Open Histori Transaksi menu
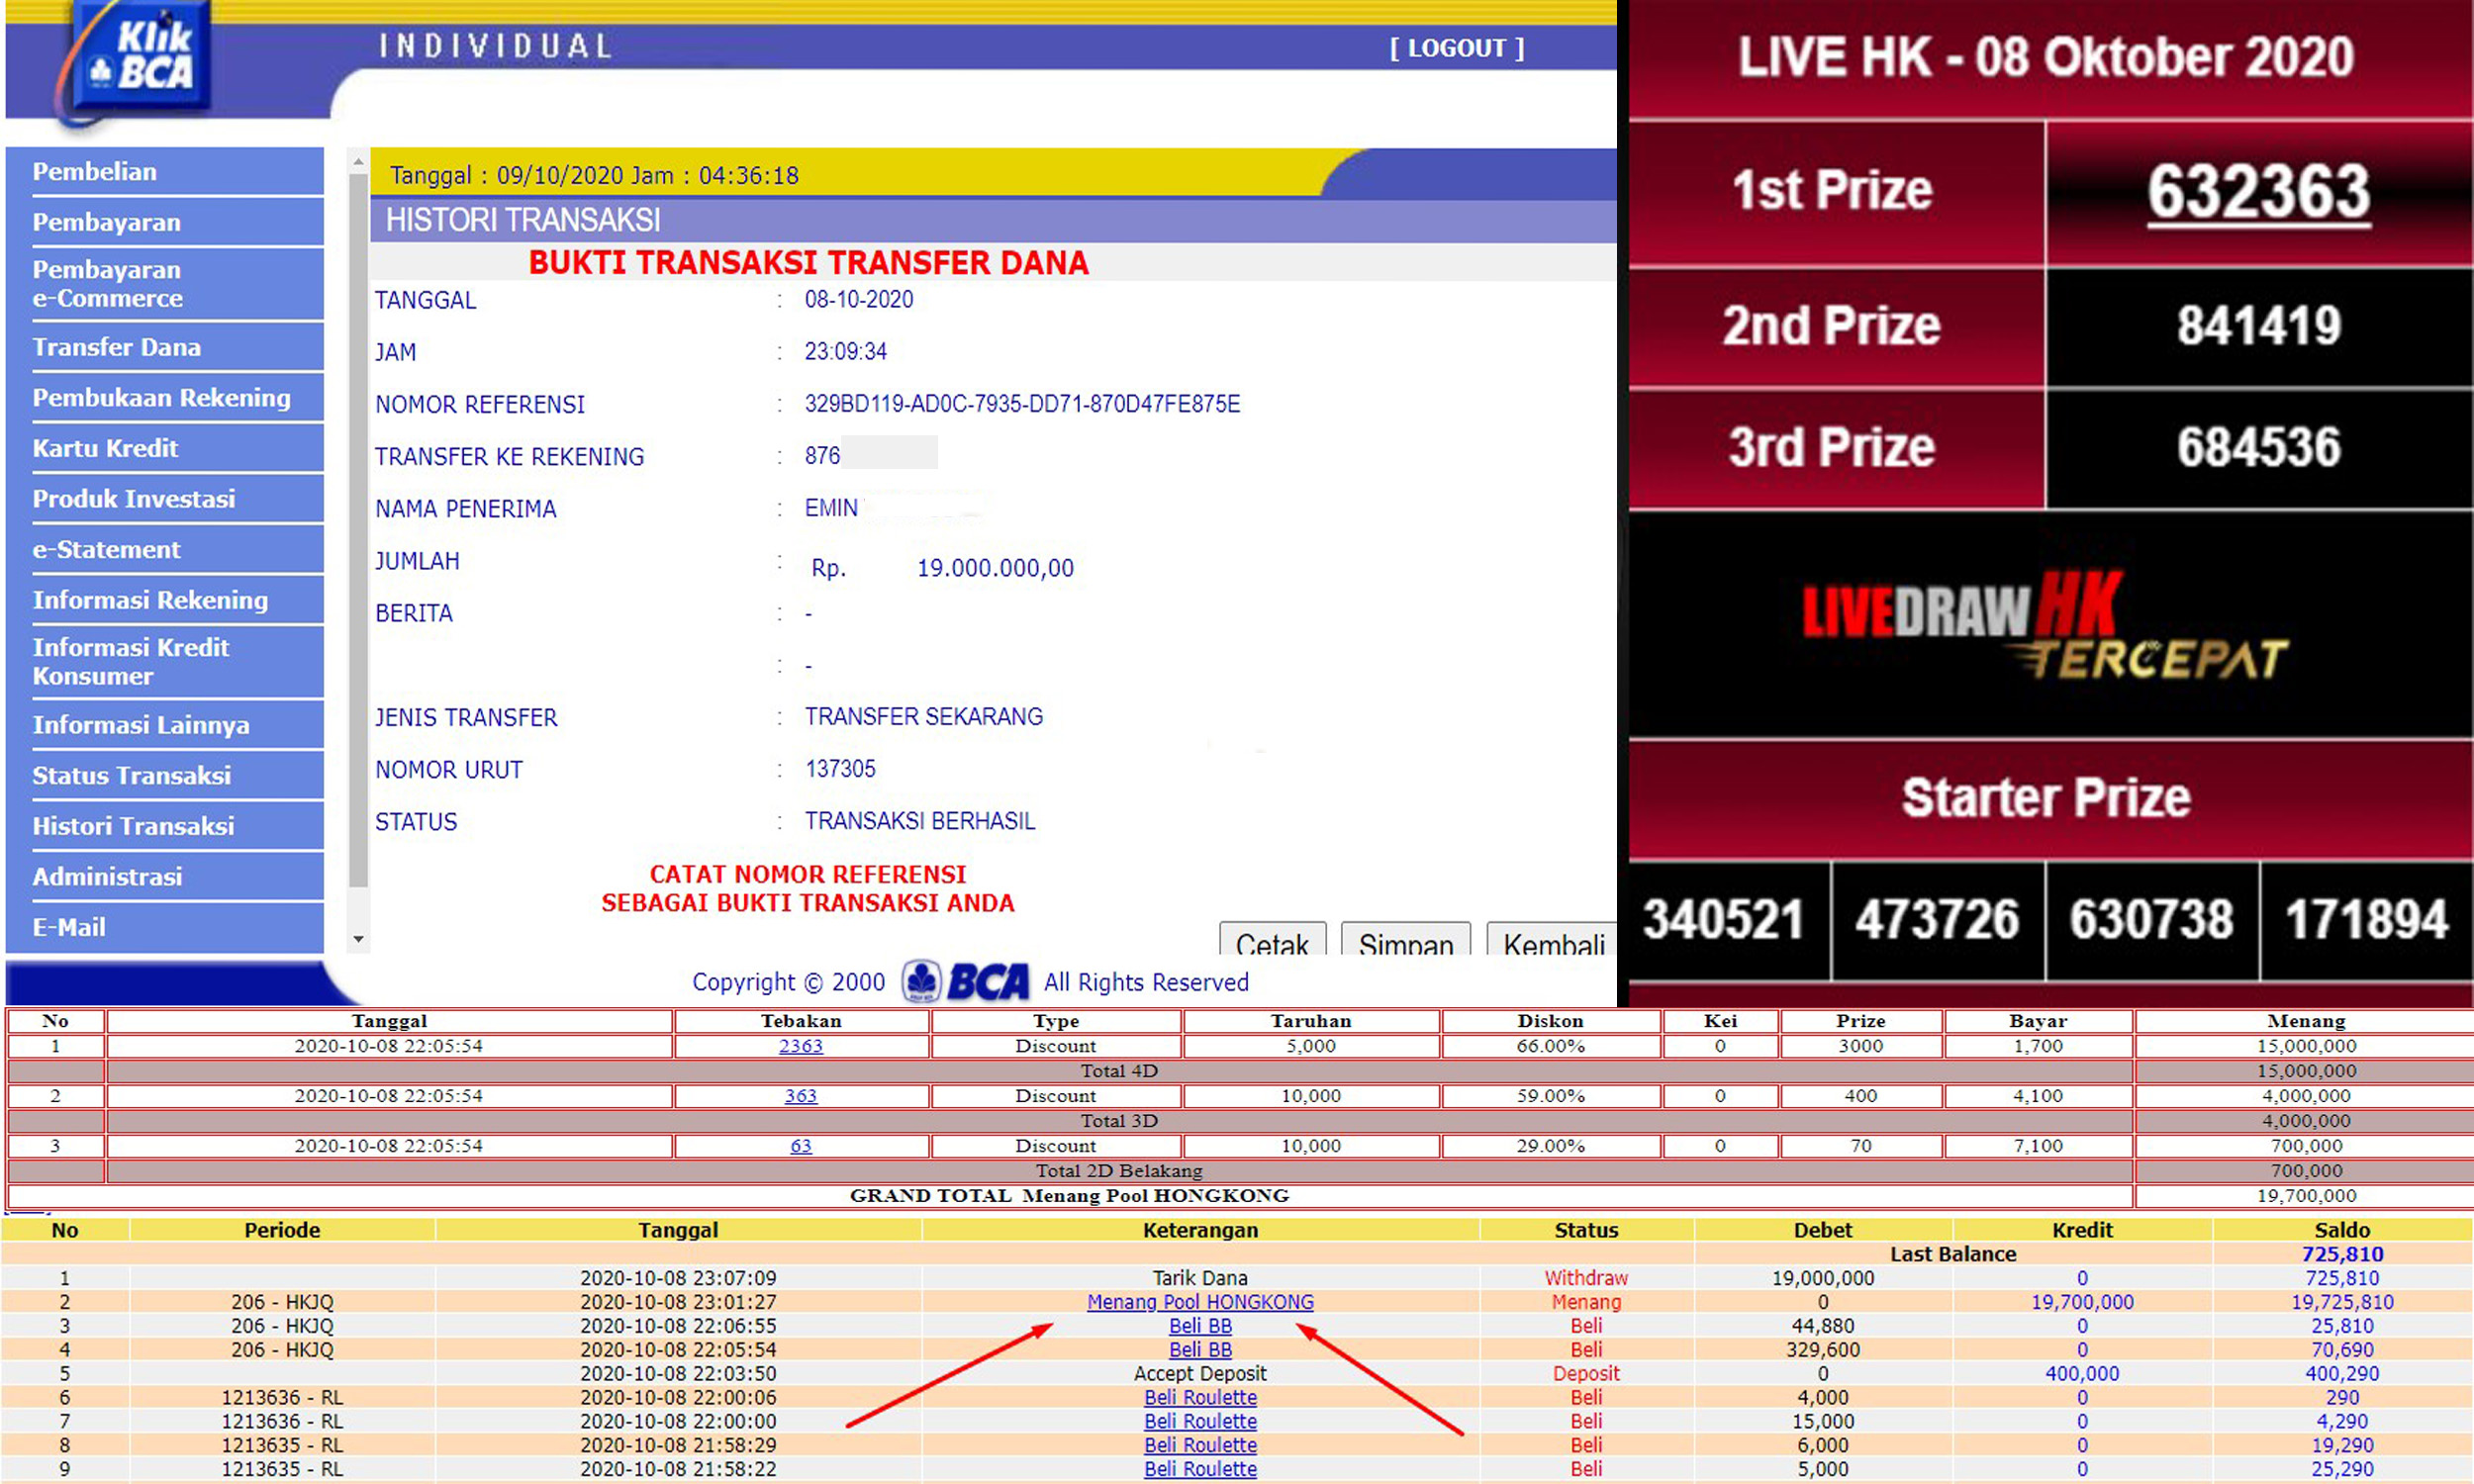Viewport: 2474px width, 1484px height. pos(165,826)
